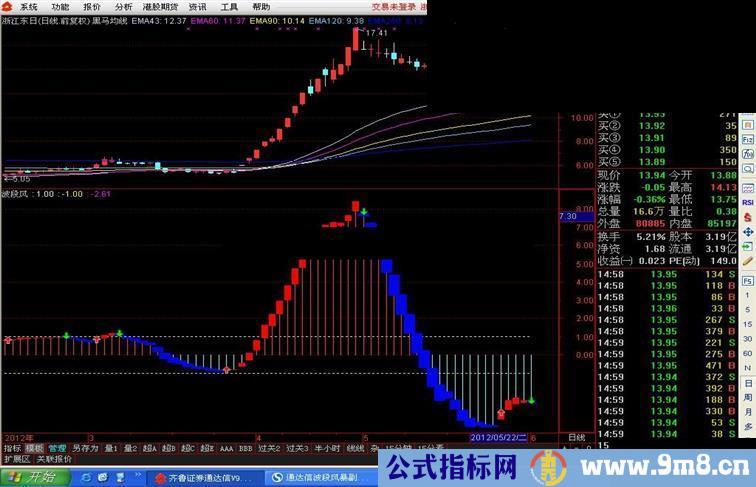
Task: Select the N period option in sidebar
Action: click(x=748, y=368)
